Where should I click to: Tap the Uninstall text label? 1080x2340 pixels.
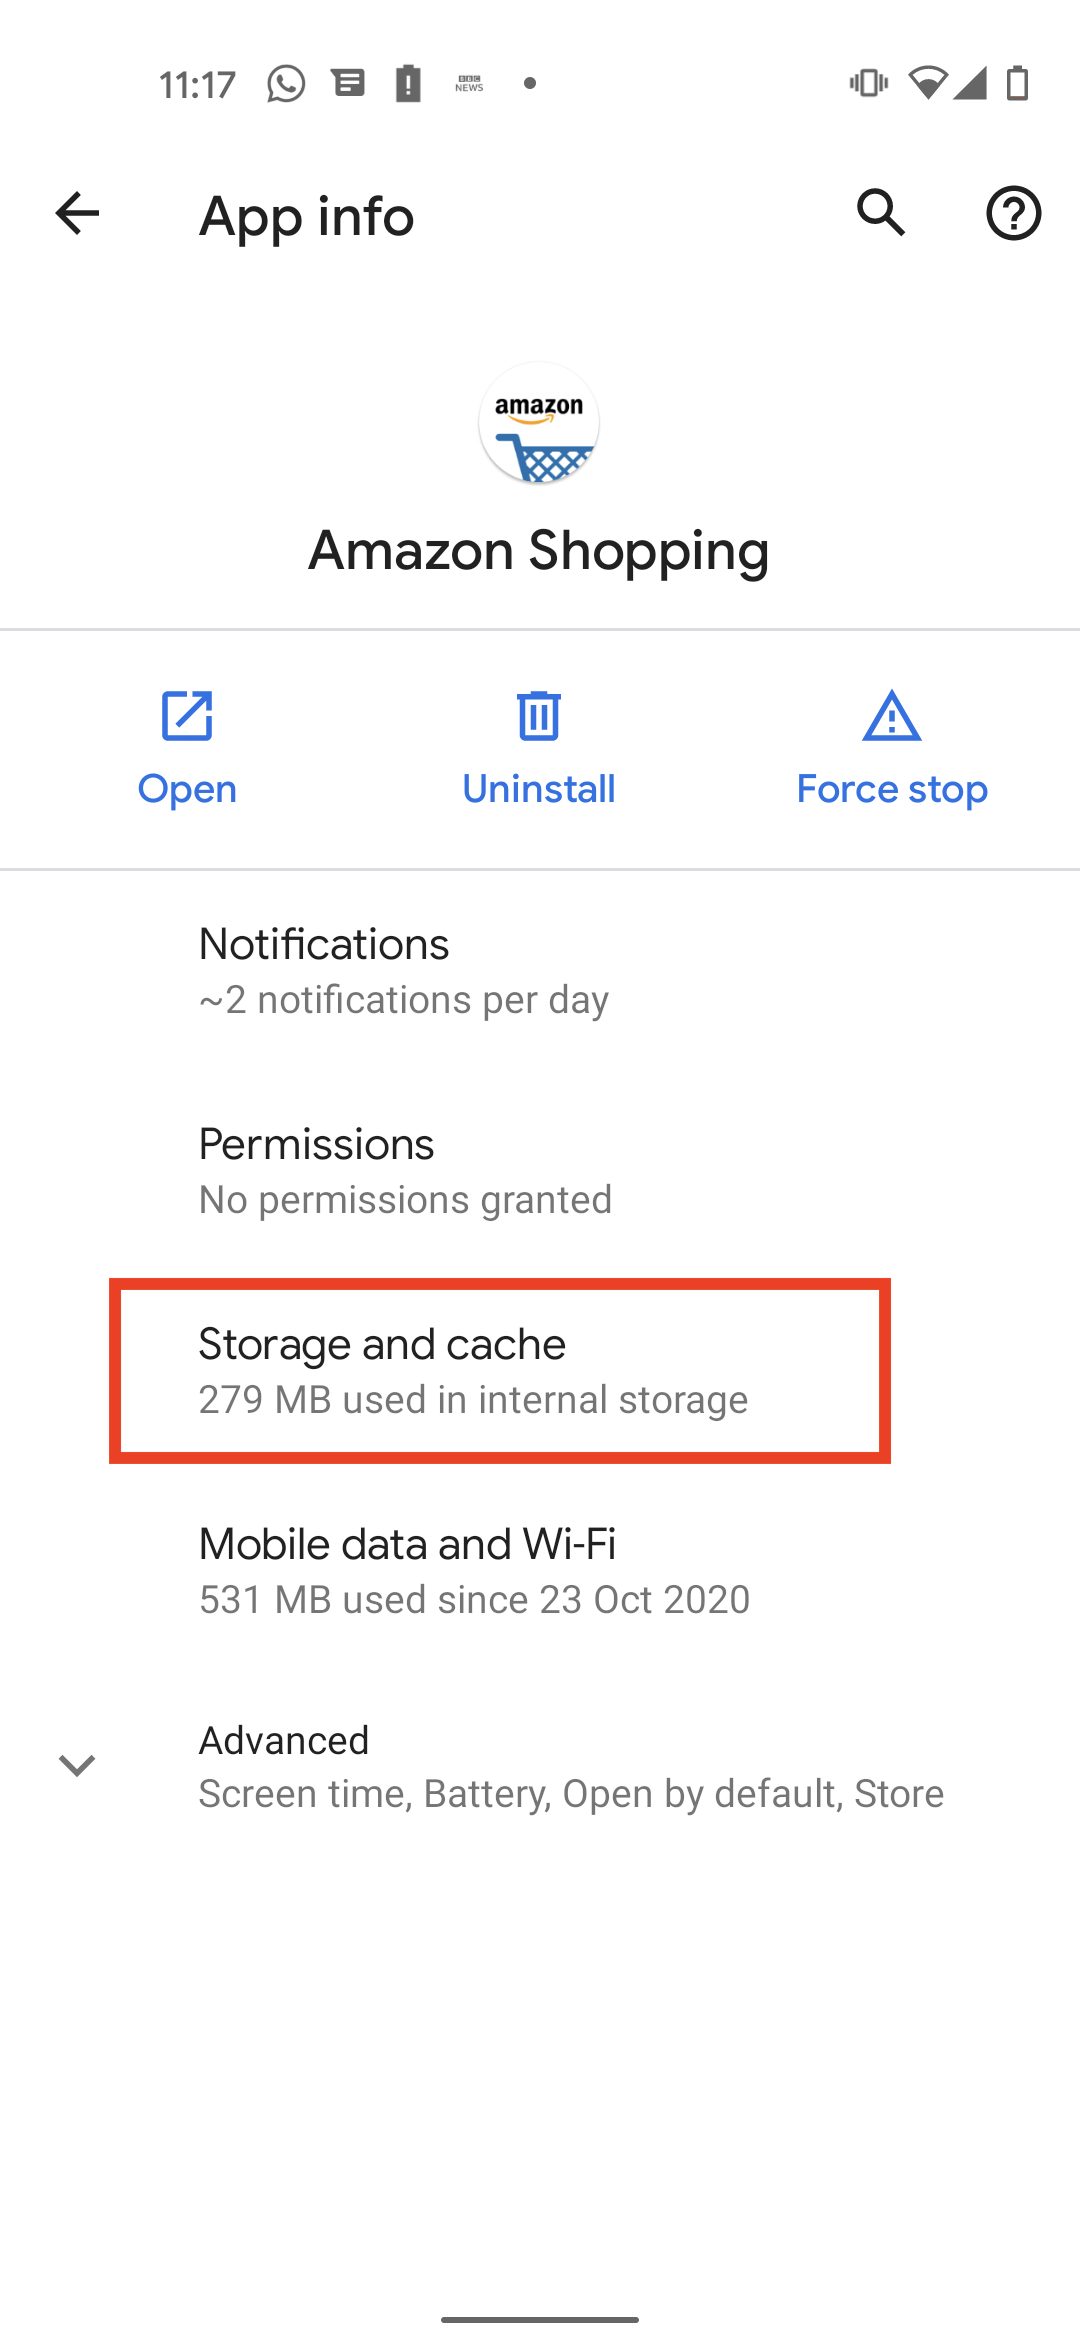[x=539, y=789]
